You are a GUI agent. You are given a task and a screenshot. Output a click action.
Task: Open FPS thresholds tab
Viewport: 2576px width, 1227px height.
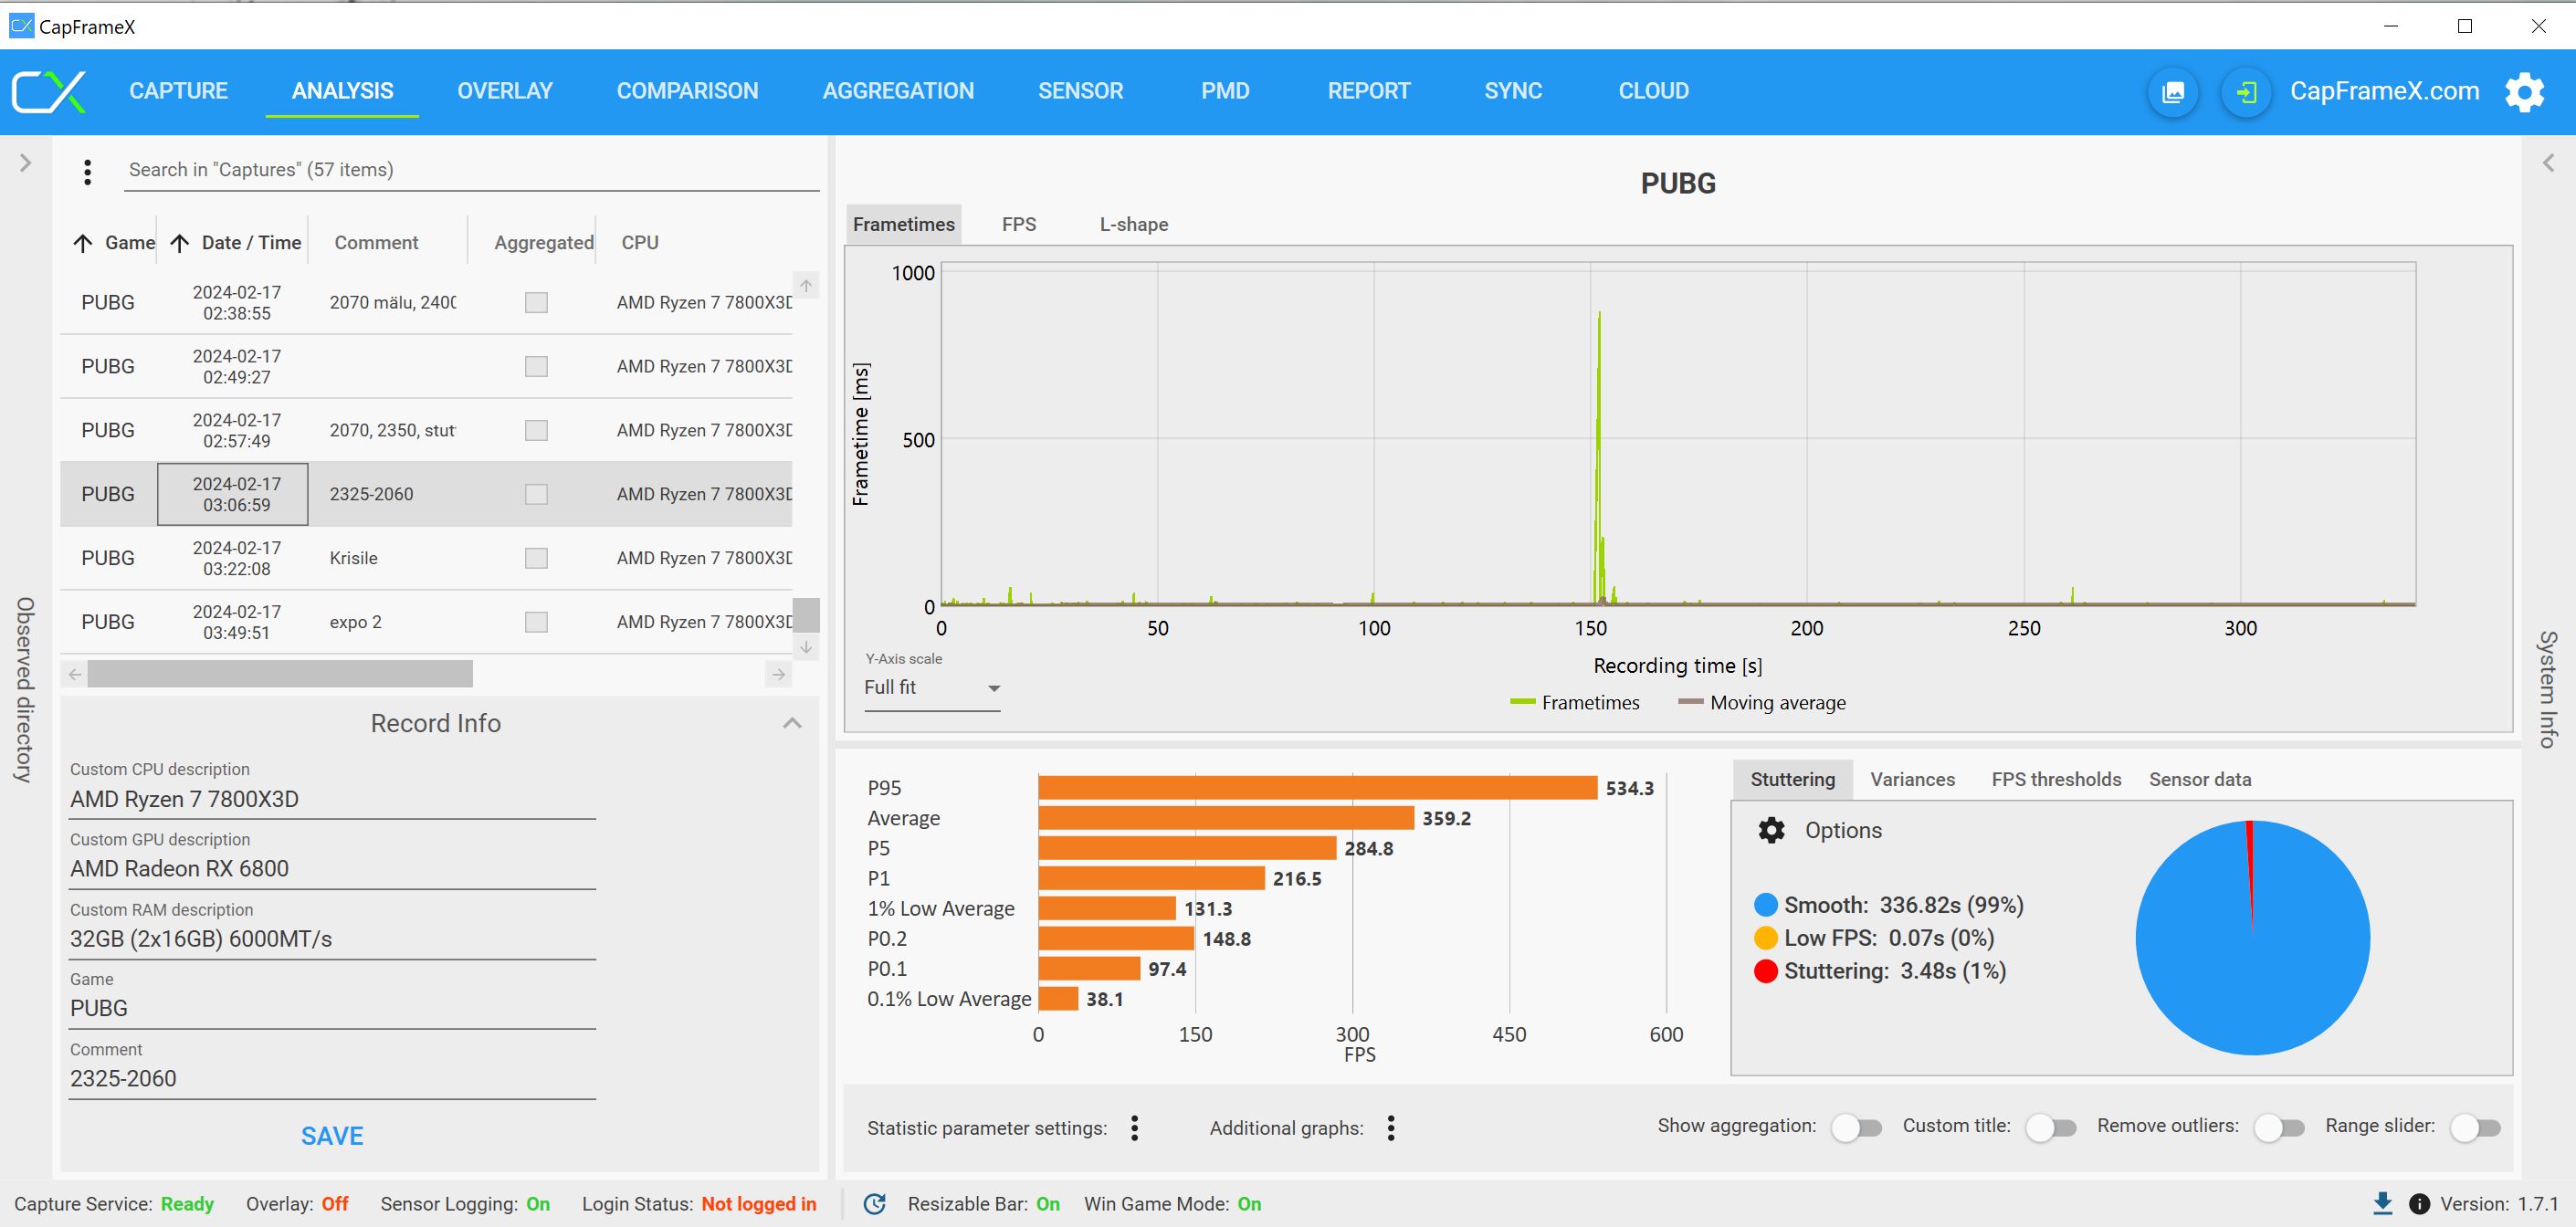(2056, 779)
